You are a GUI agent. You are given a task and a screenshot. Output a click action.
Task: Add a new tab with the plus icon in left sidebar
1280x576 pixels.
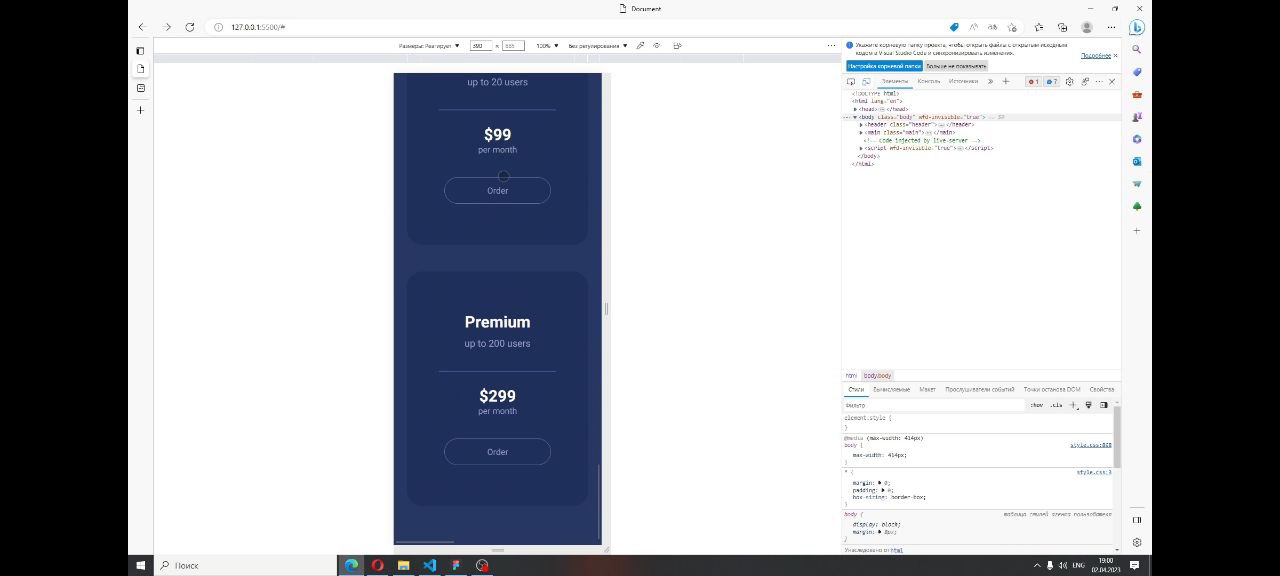point(140,110)
